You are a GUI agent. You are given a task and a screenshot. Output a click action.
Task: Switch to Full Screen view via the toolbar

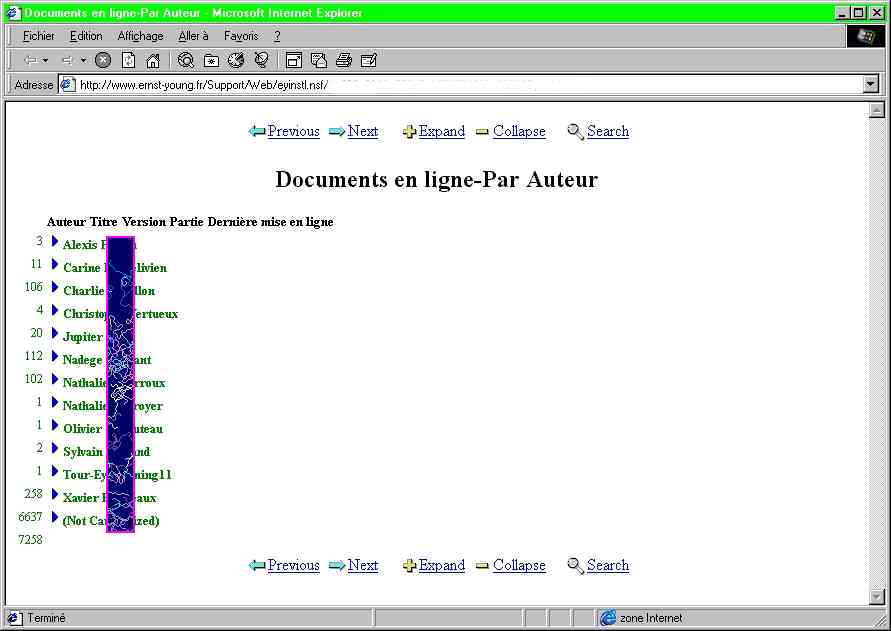pos(294,60)
